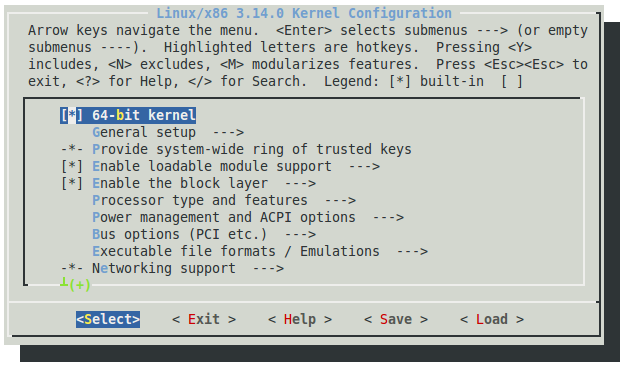Expand Executable file formats / Emulations arrow
This screenshot has width=626, height=368.
(x=412, y=251)
